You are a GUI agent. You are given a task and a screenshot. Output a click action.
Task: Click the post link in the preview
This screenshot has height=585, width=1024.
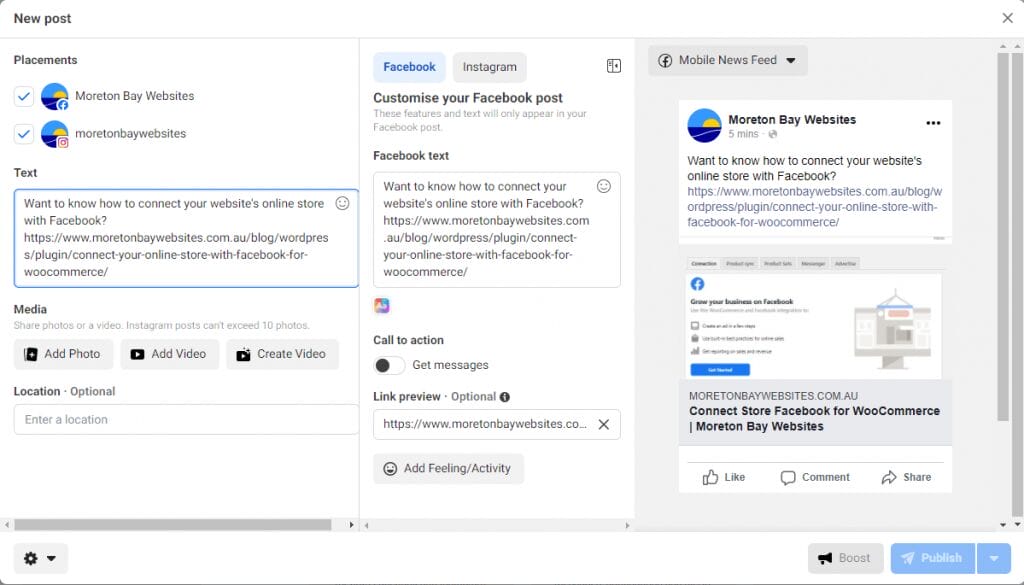click(815, 207)
